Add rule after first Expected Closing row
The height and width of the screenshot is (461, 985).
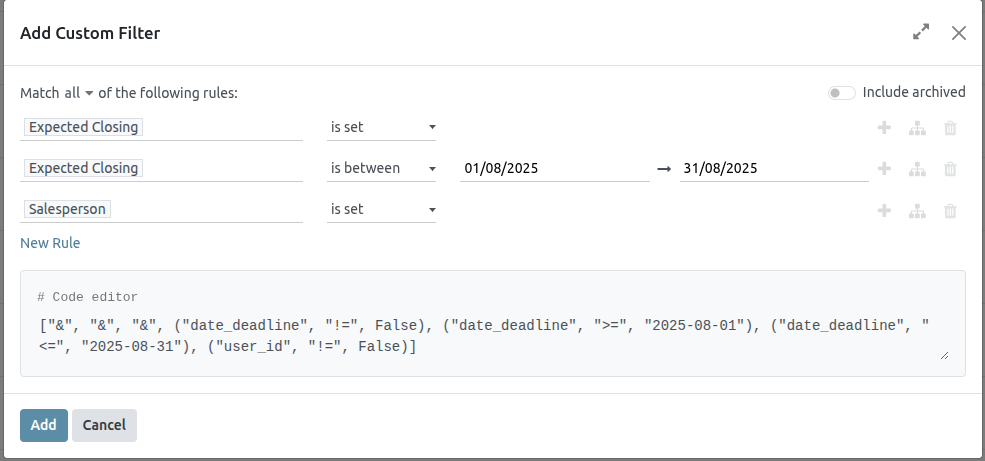click(884, 128)
